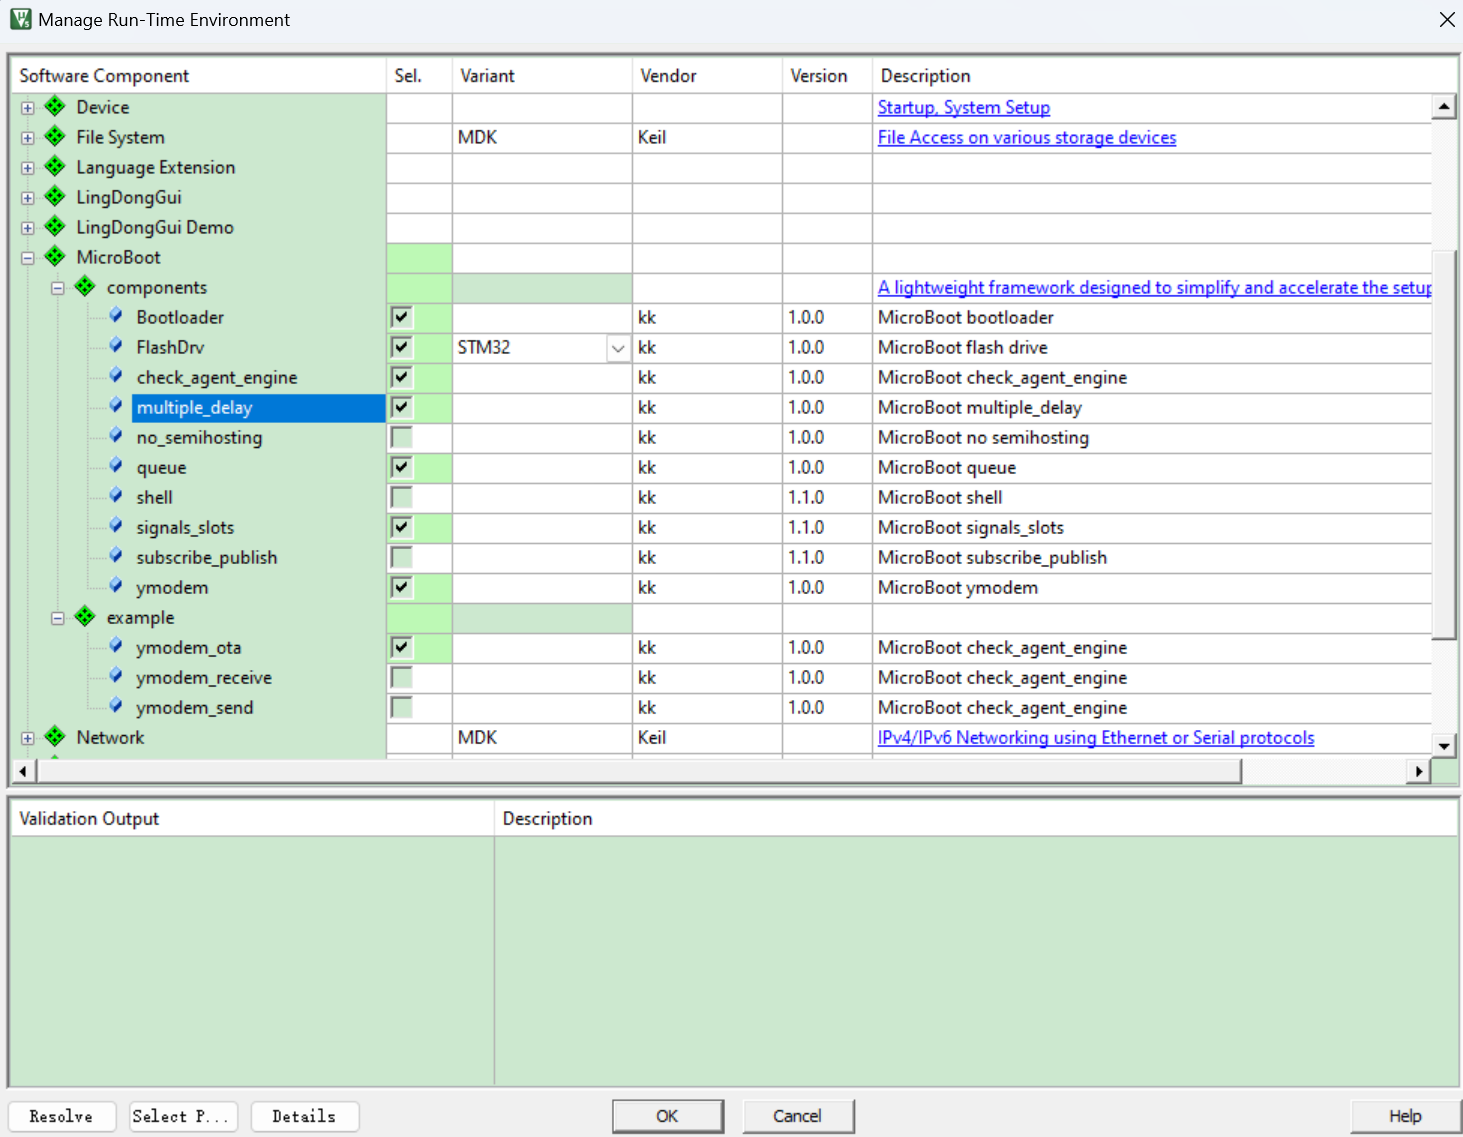Enable the no_semihosting checkbox
This screenshot has height=1137, width=1463.
pos(401,437)
